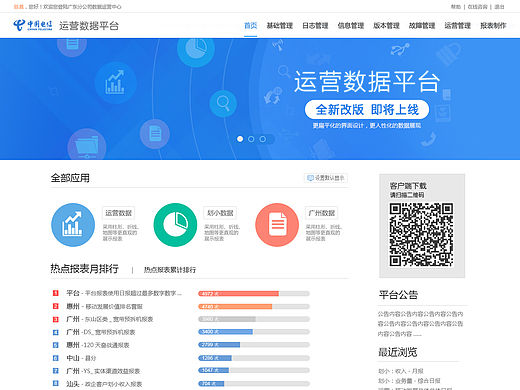Switch to 热点报表月排行 tab

(84, 269)
